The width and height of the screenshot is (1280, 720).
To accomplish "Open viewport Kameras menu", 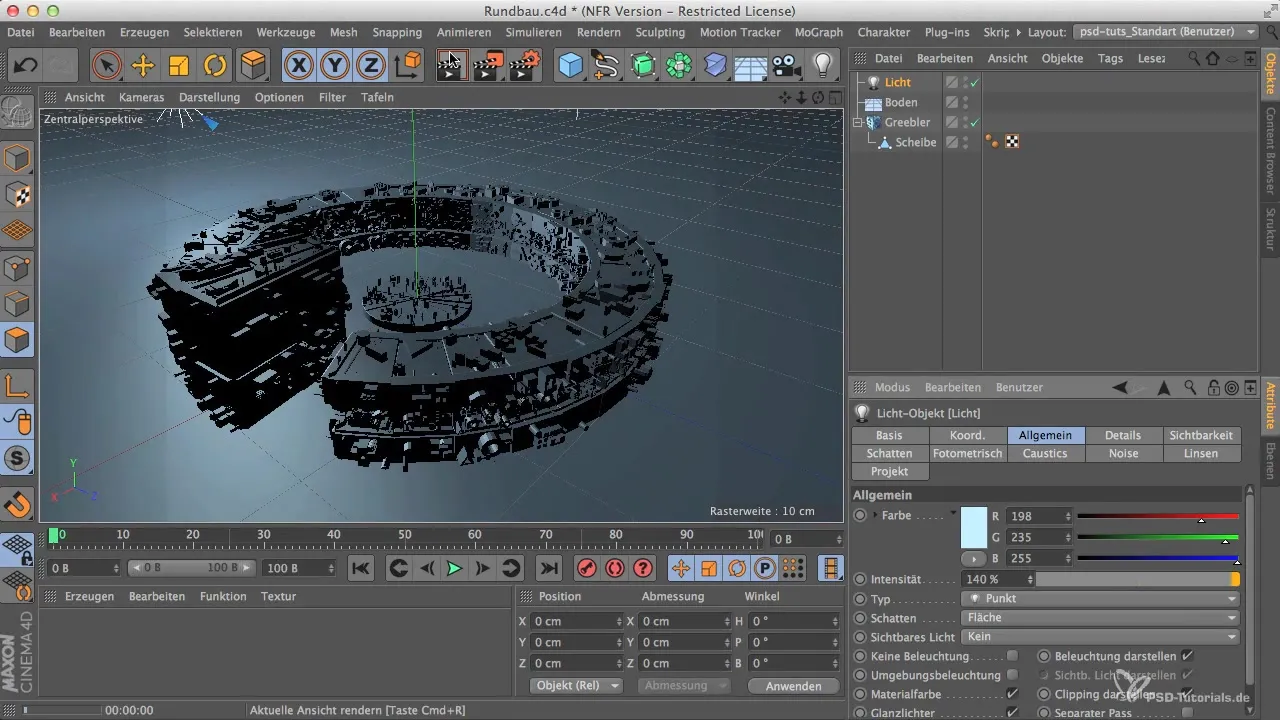I will click(x=141, y=97).
